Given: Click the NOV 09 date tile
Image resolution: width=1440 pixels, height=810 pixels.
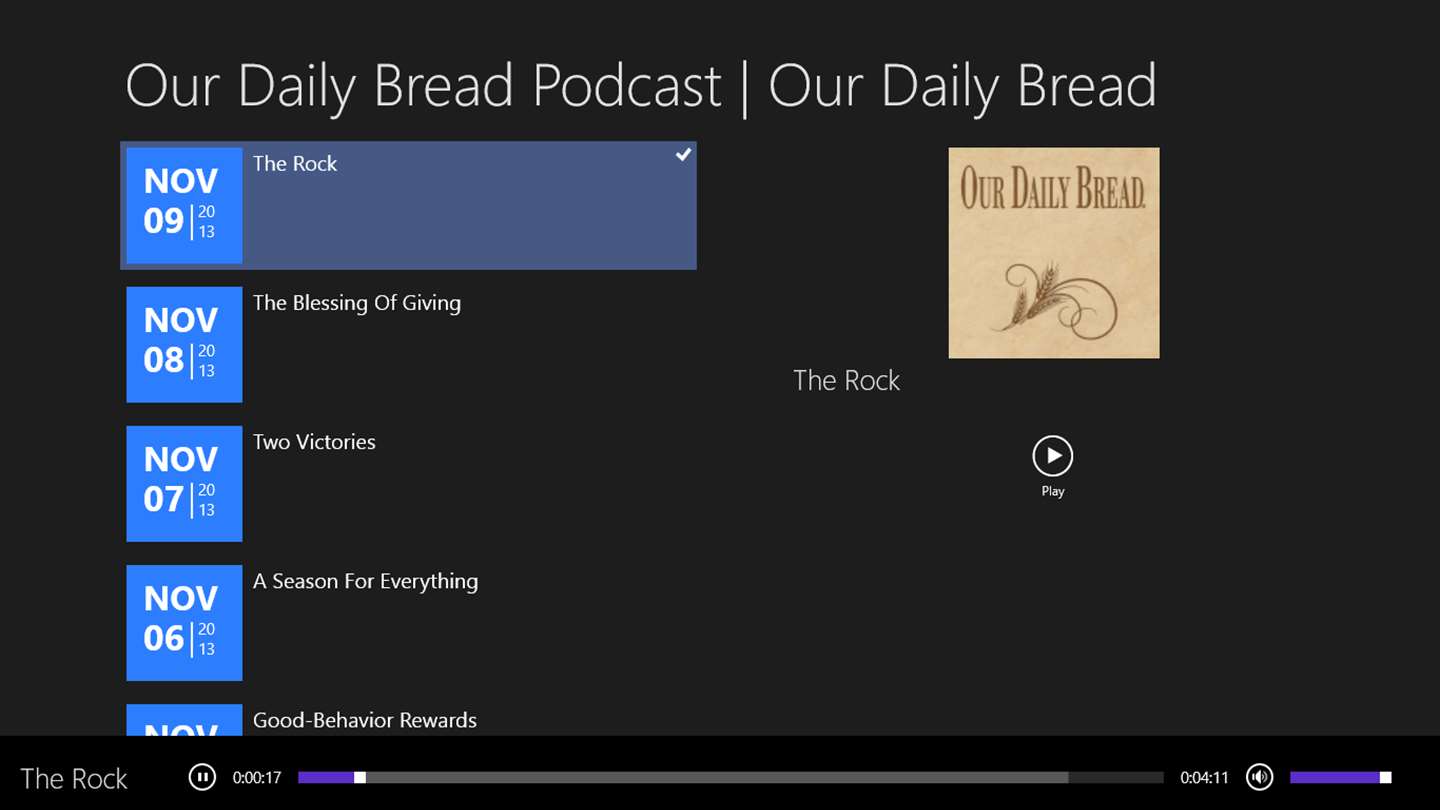Looking at the screenshot, I should [184, 205].
